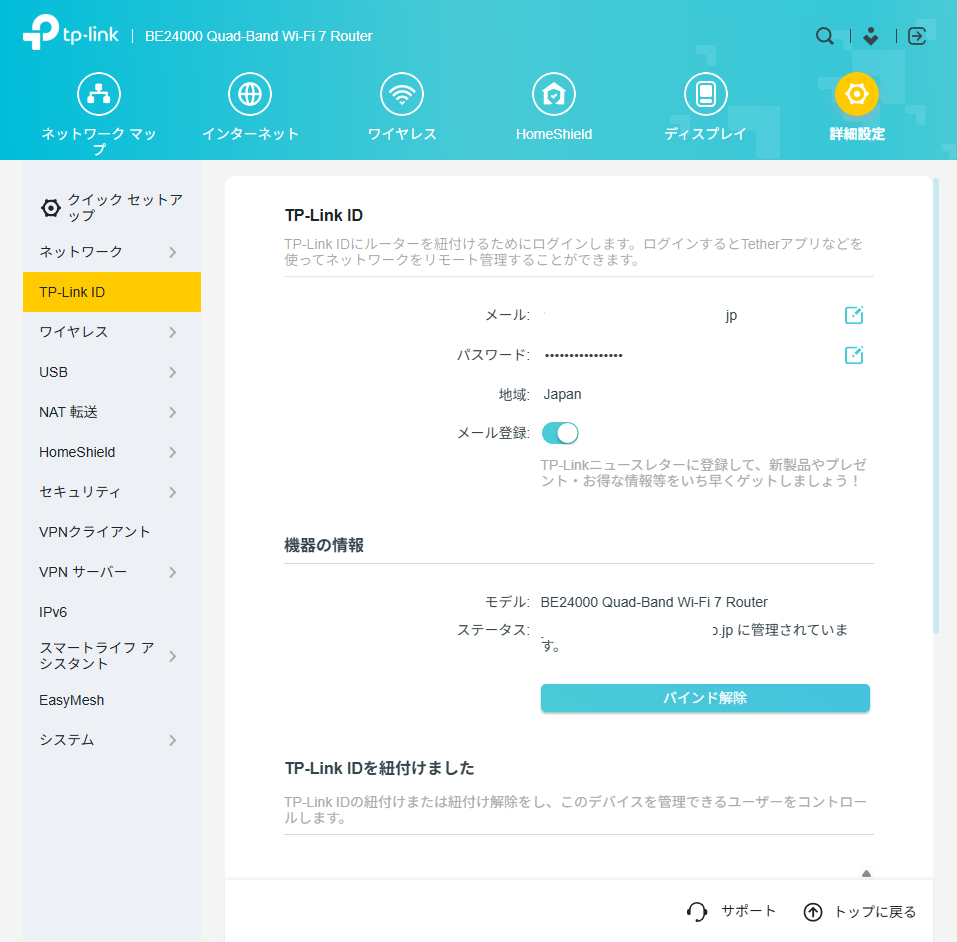Click the モデル value in 機器の情報
The height and width of the screenshot is (942, 957).
click(x=654, y=603)
